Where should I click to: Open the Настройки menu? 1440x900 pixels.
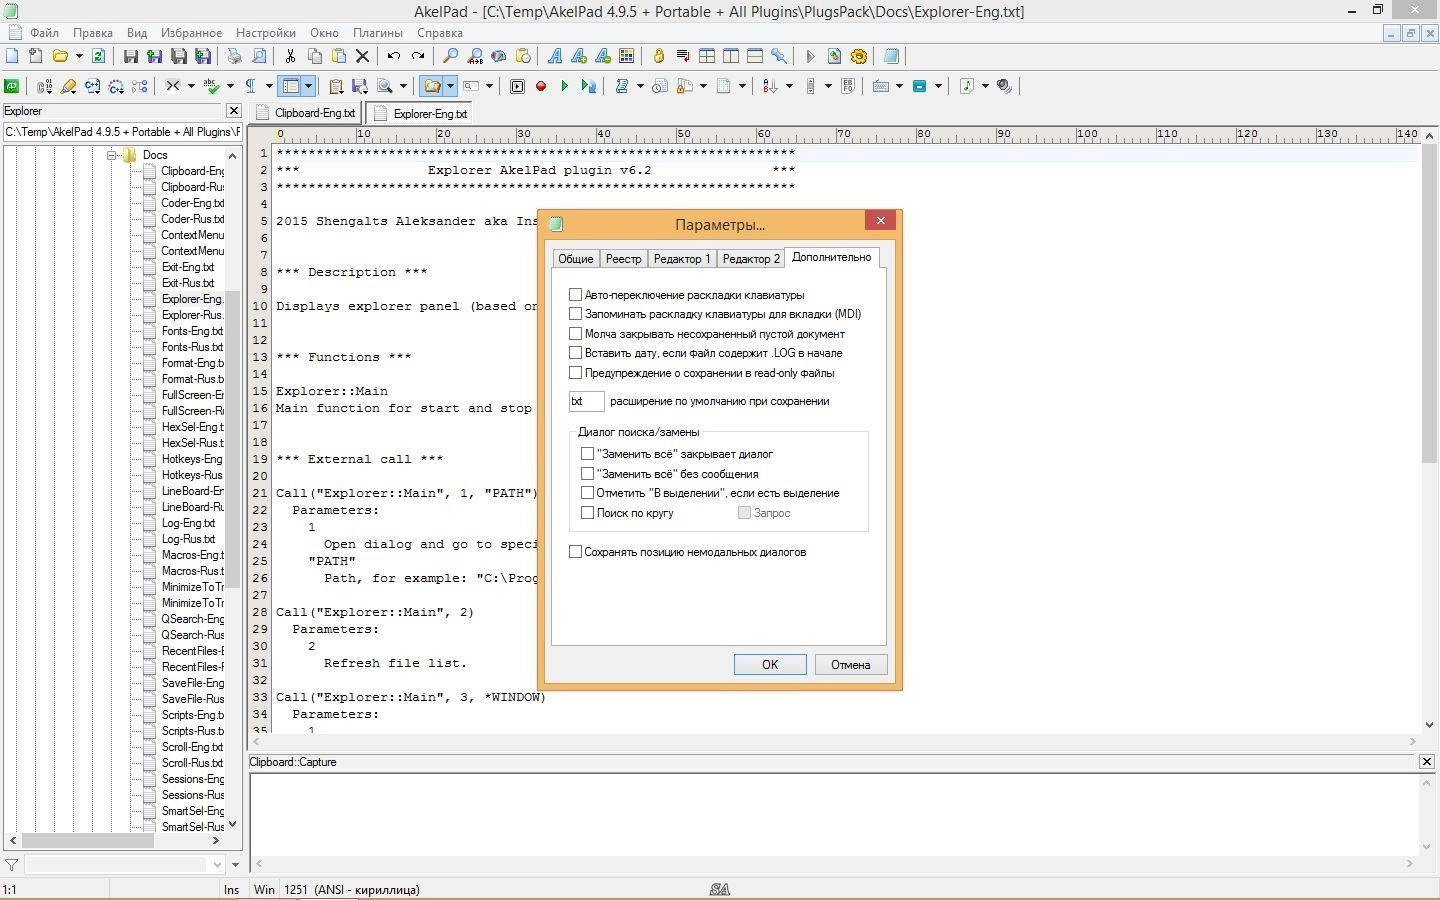(265, 33)
